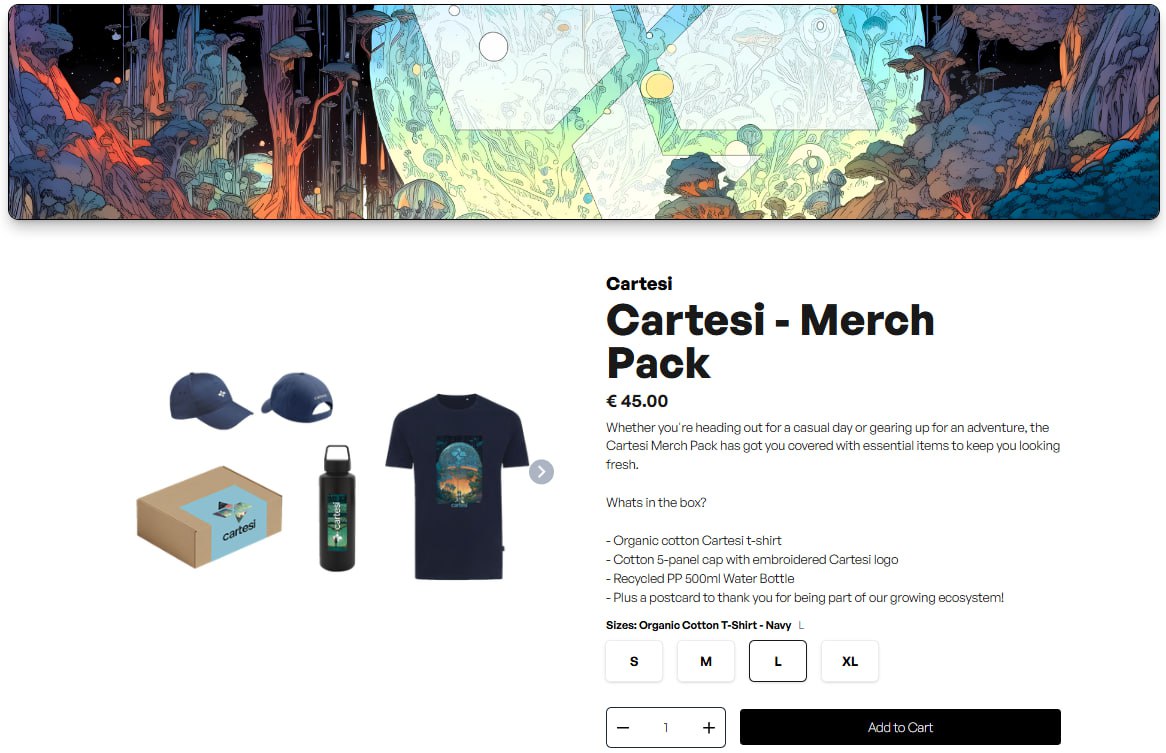1166x753 pixels.
Task: Click the navy t-shirt product image
Action: 457,486
